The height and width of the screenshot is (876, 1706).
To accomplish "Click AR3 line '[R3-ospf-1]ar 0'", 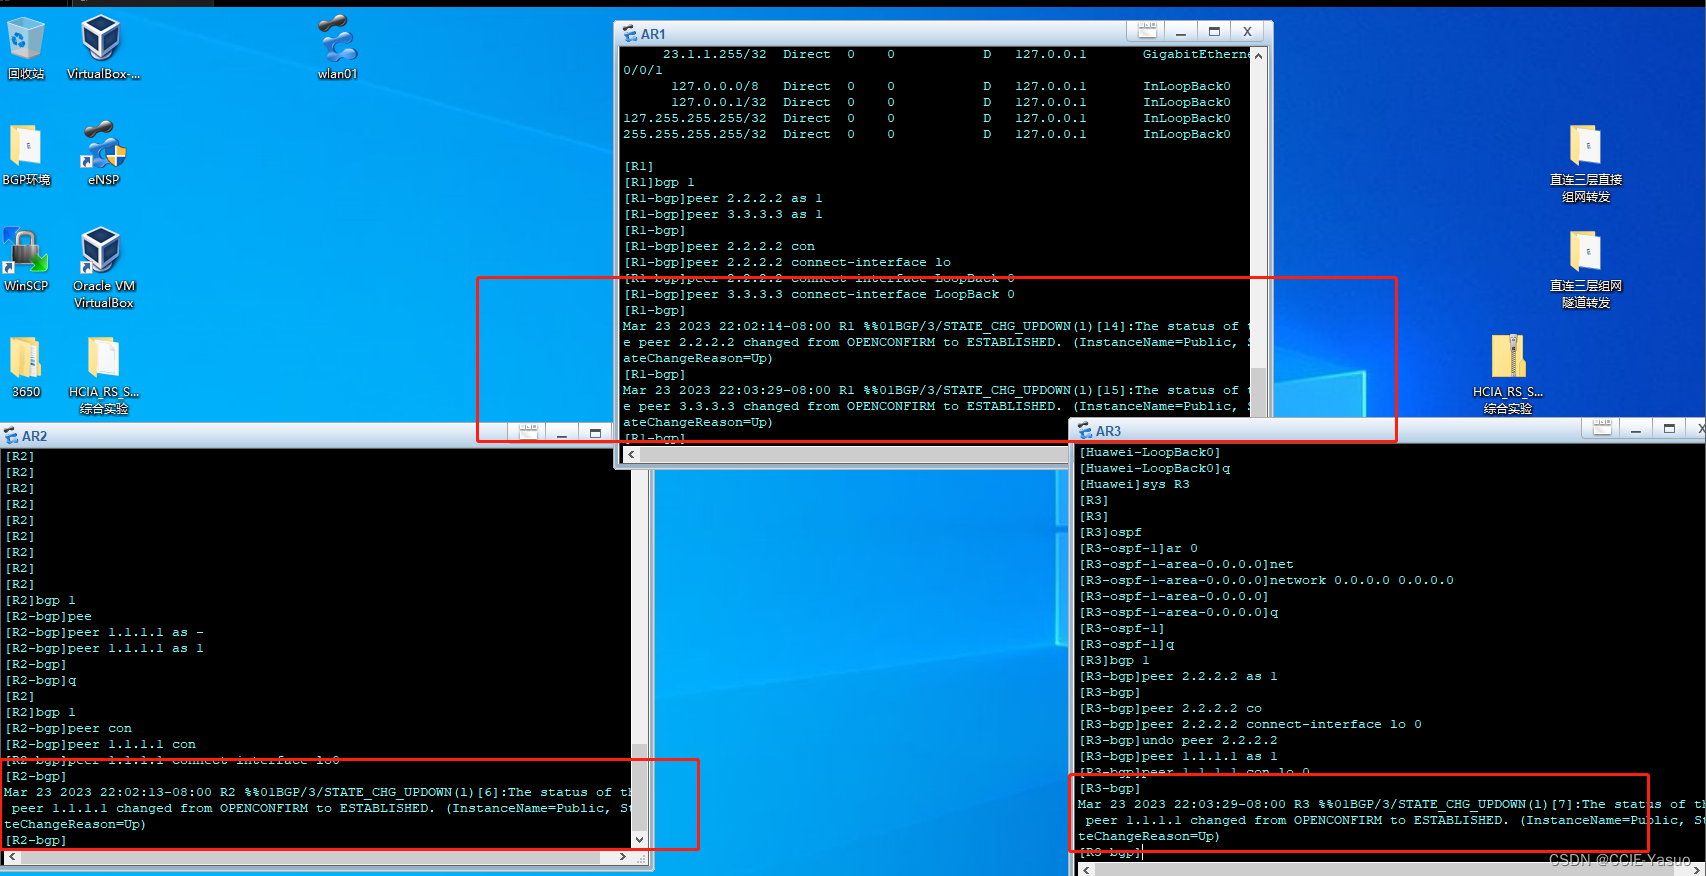I will 1138,548.
